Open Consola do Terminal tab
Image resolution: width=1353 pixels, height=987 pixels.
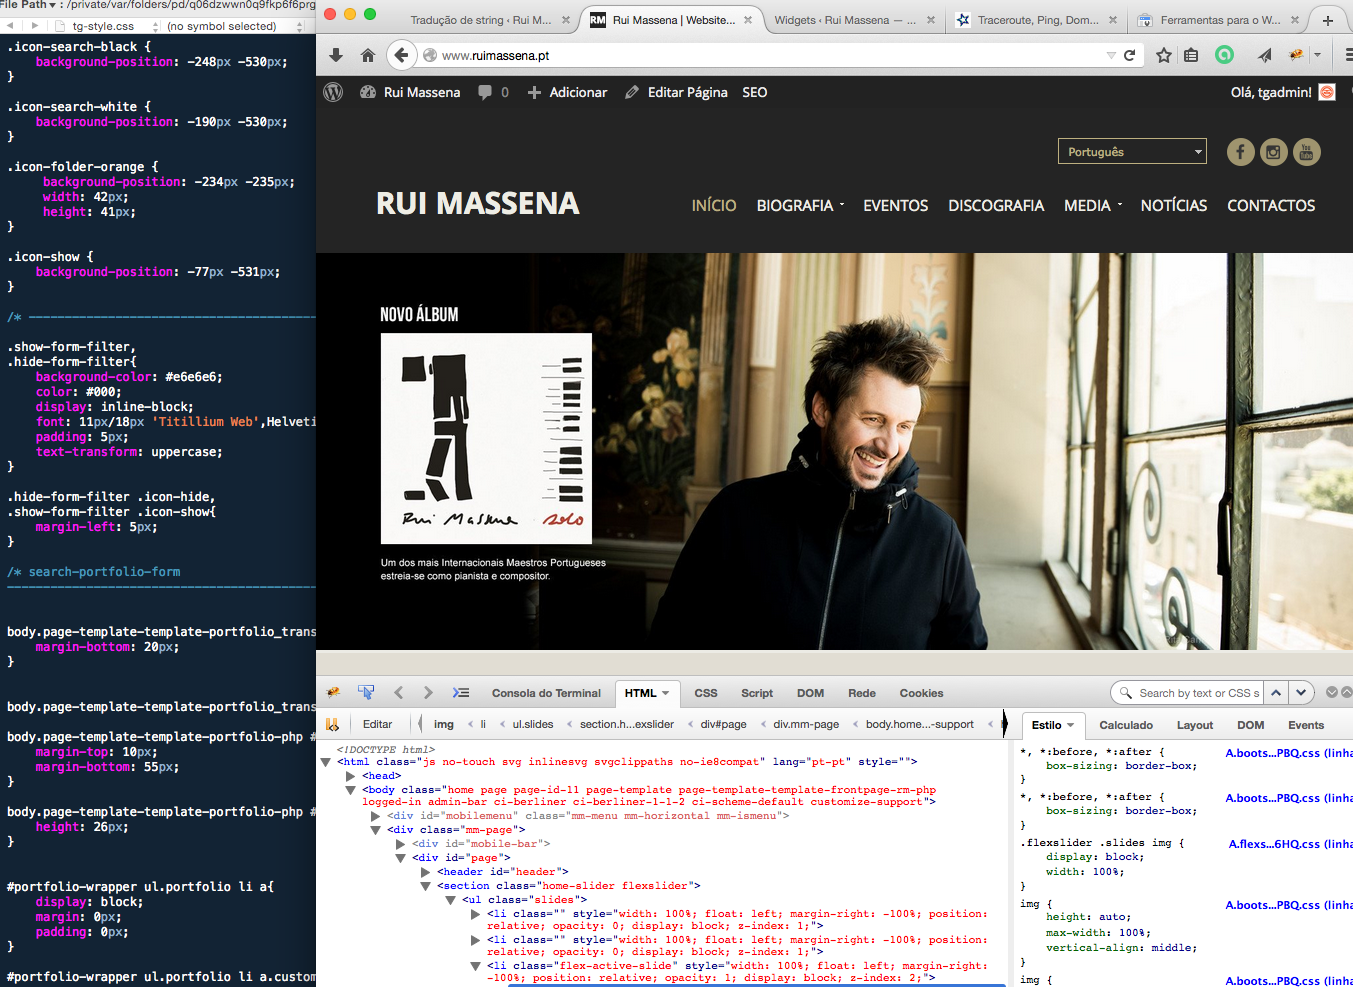coord(546,693)
